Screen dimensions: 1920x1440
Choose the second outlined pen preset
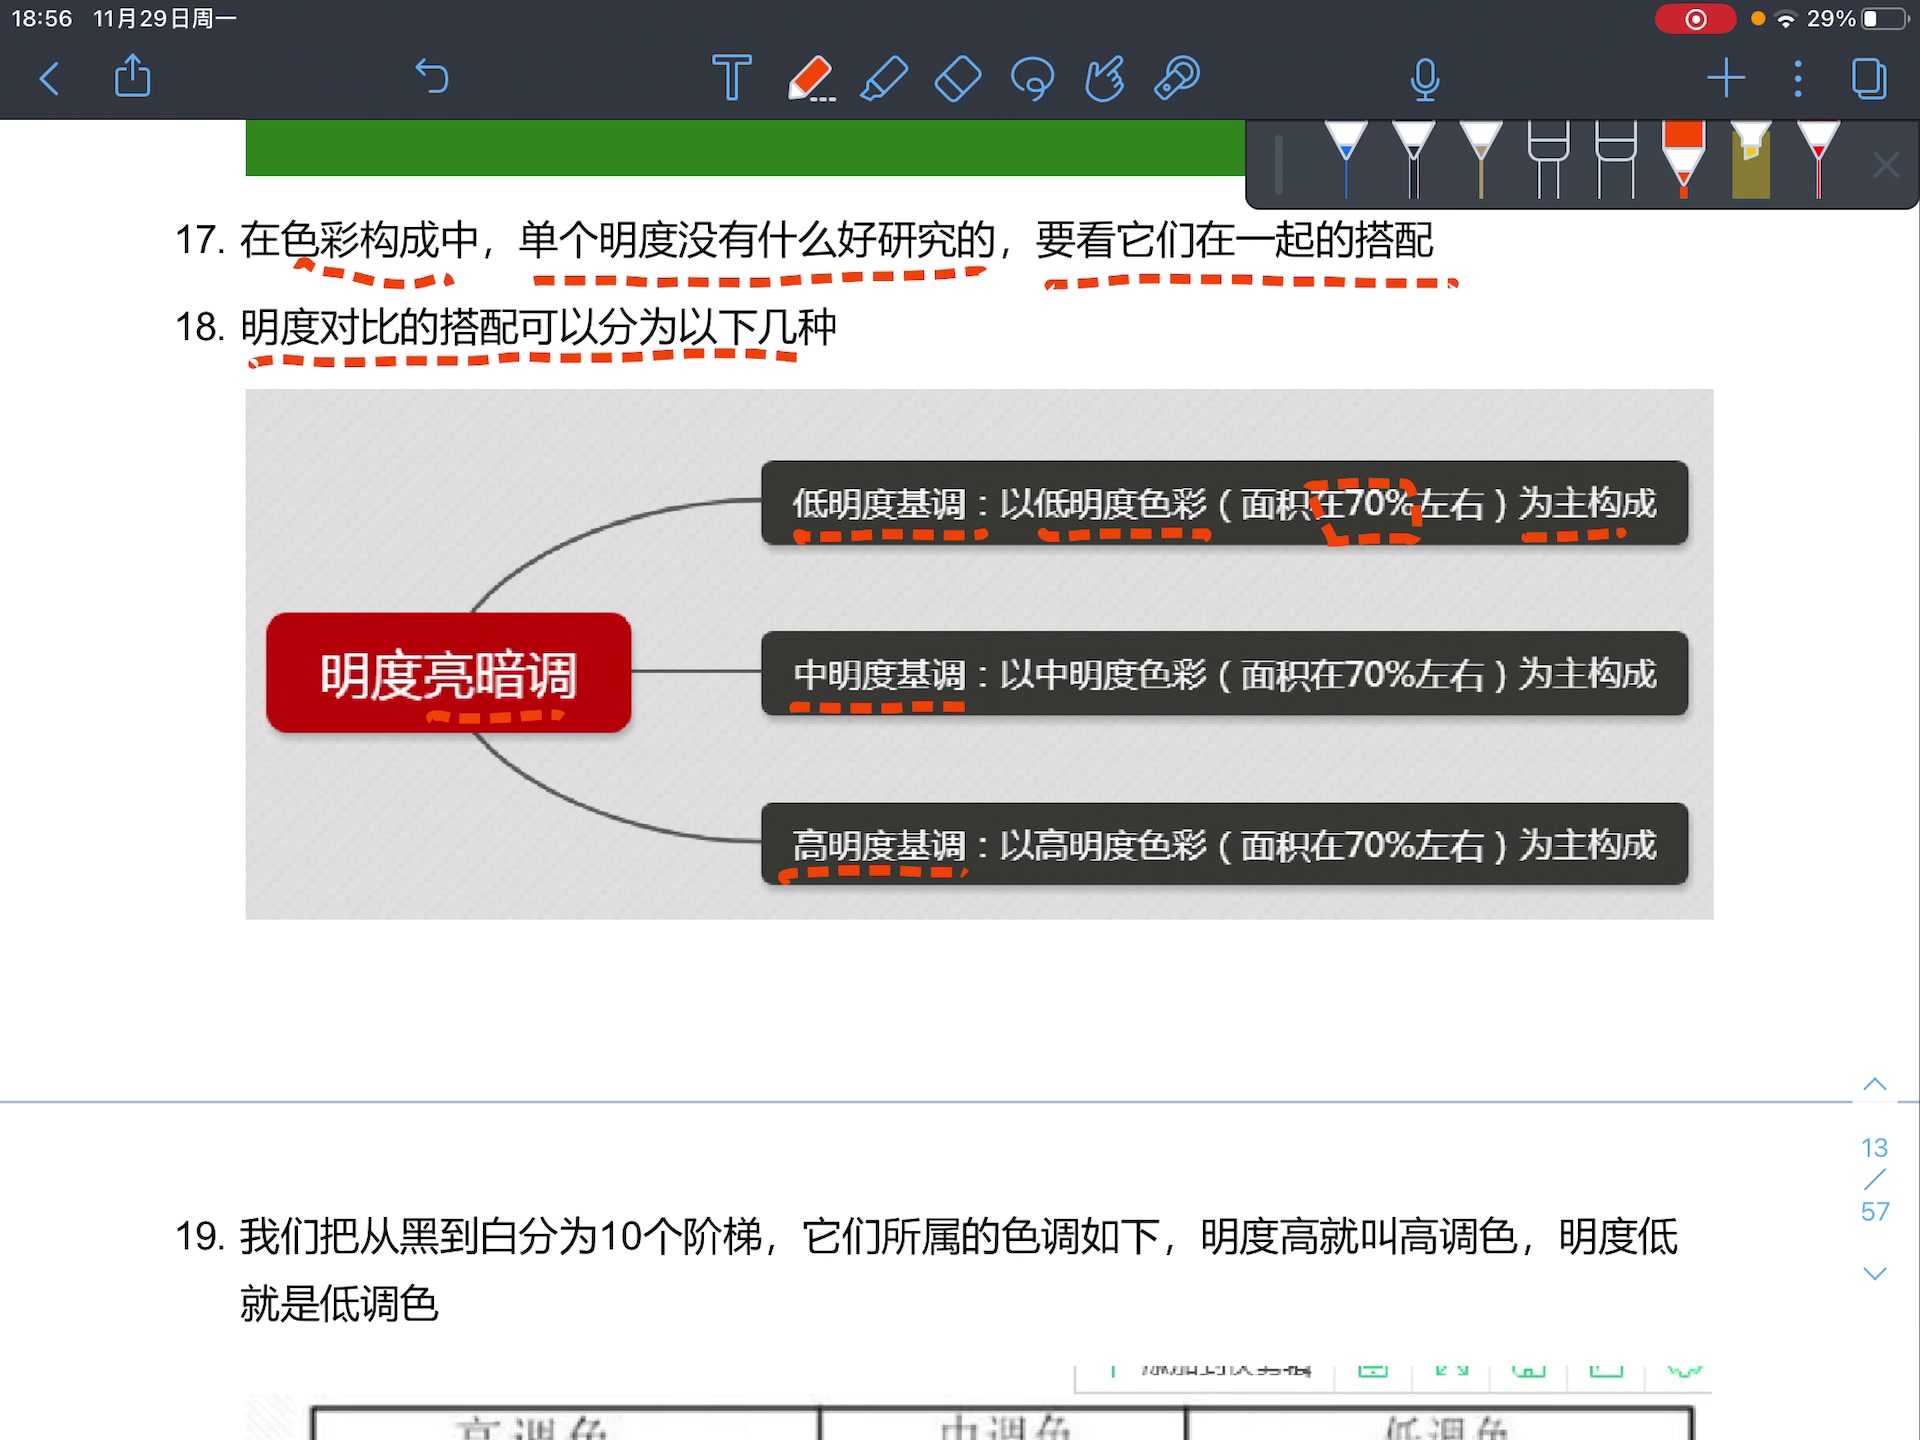[1616, 160]
